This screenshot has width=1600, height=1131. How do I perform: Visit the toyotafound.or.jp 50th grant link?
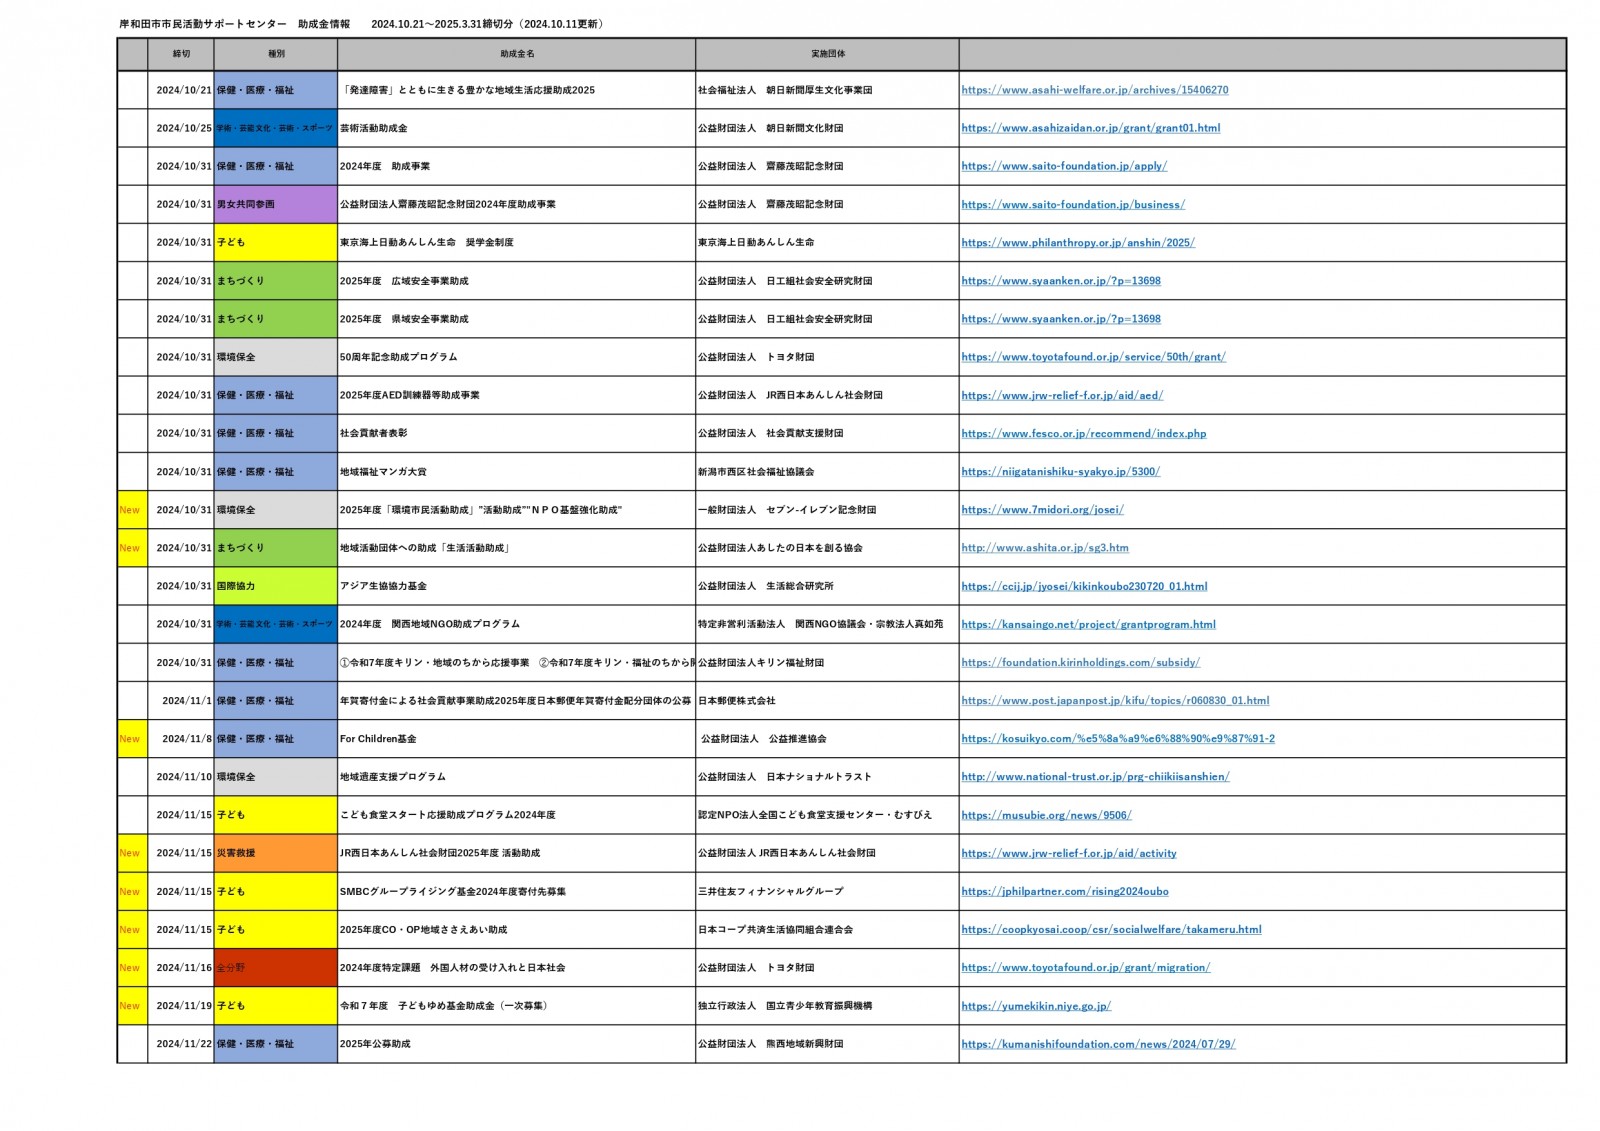1093,357
